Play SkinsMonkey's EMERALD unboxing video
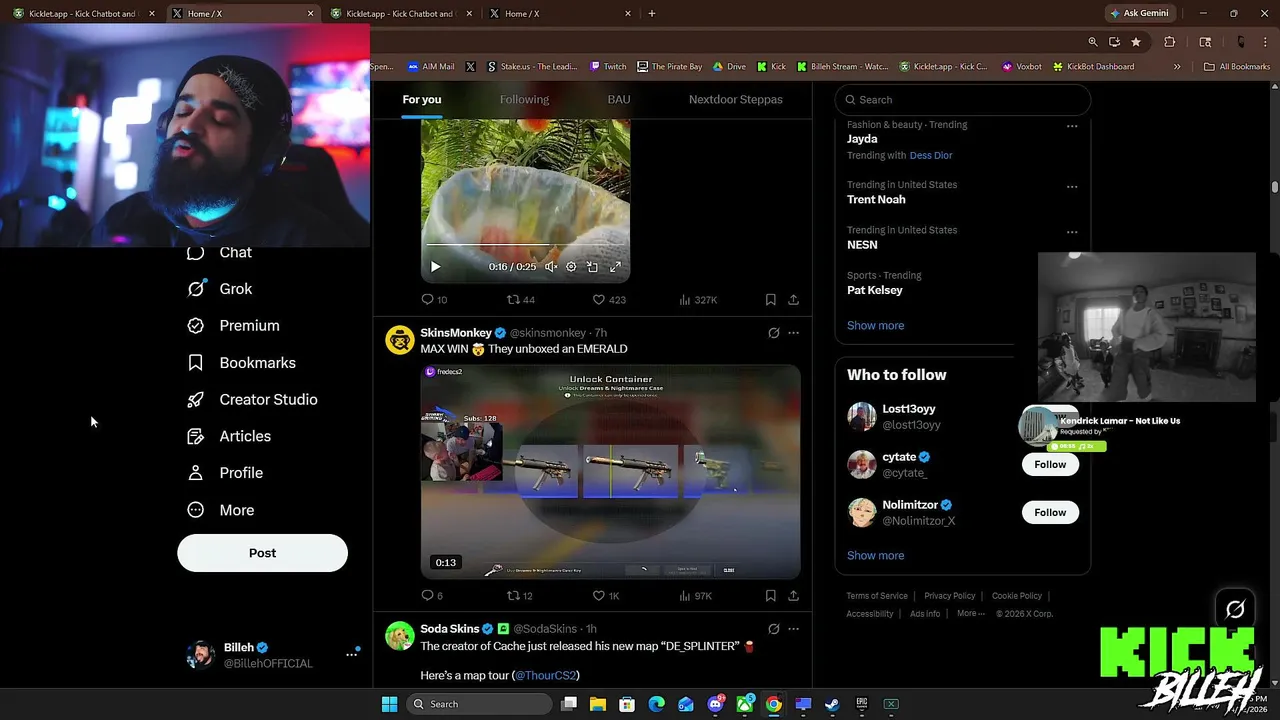This screenshot has width=1280, height=720. point(610,471)
